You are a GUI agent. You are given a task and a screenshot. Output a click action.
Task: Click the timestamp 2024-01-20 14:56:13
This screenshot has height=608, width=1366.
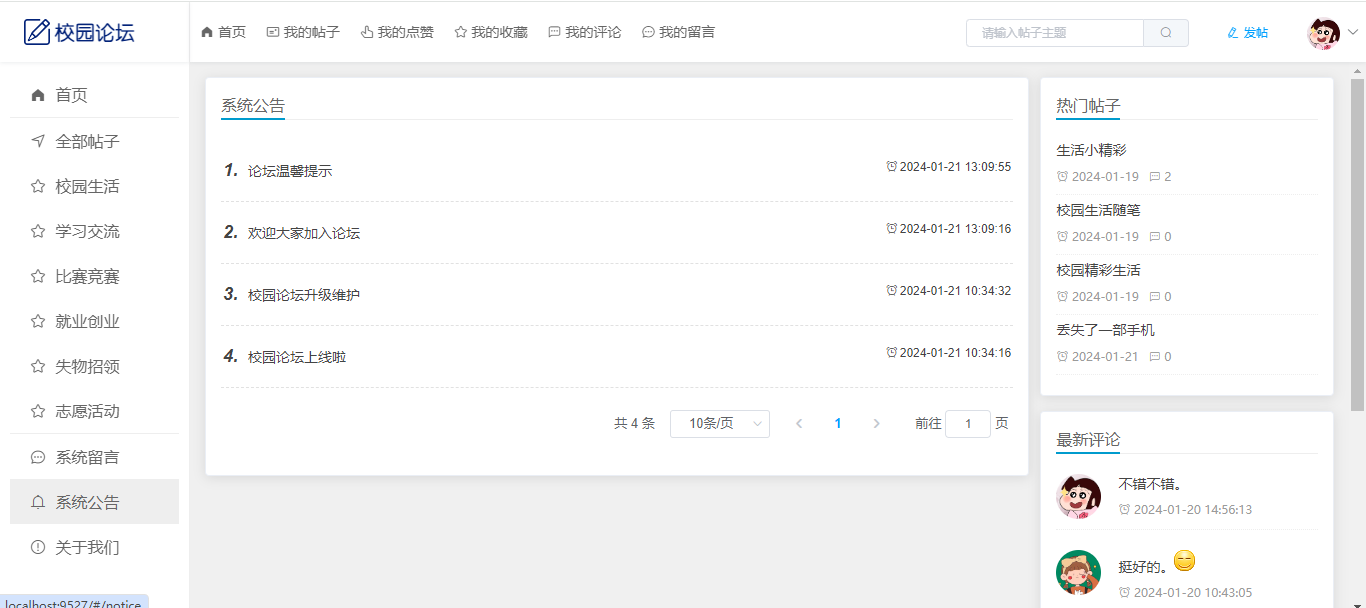coord(1192,509)
